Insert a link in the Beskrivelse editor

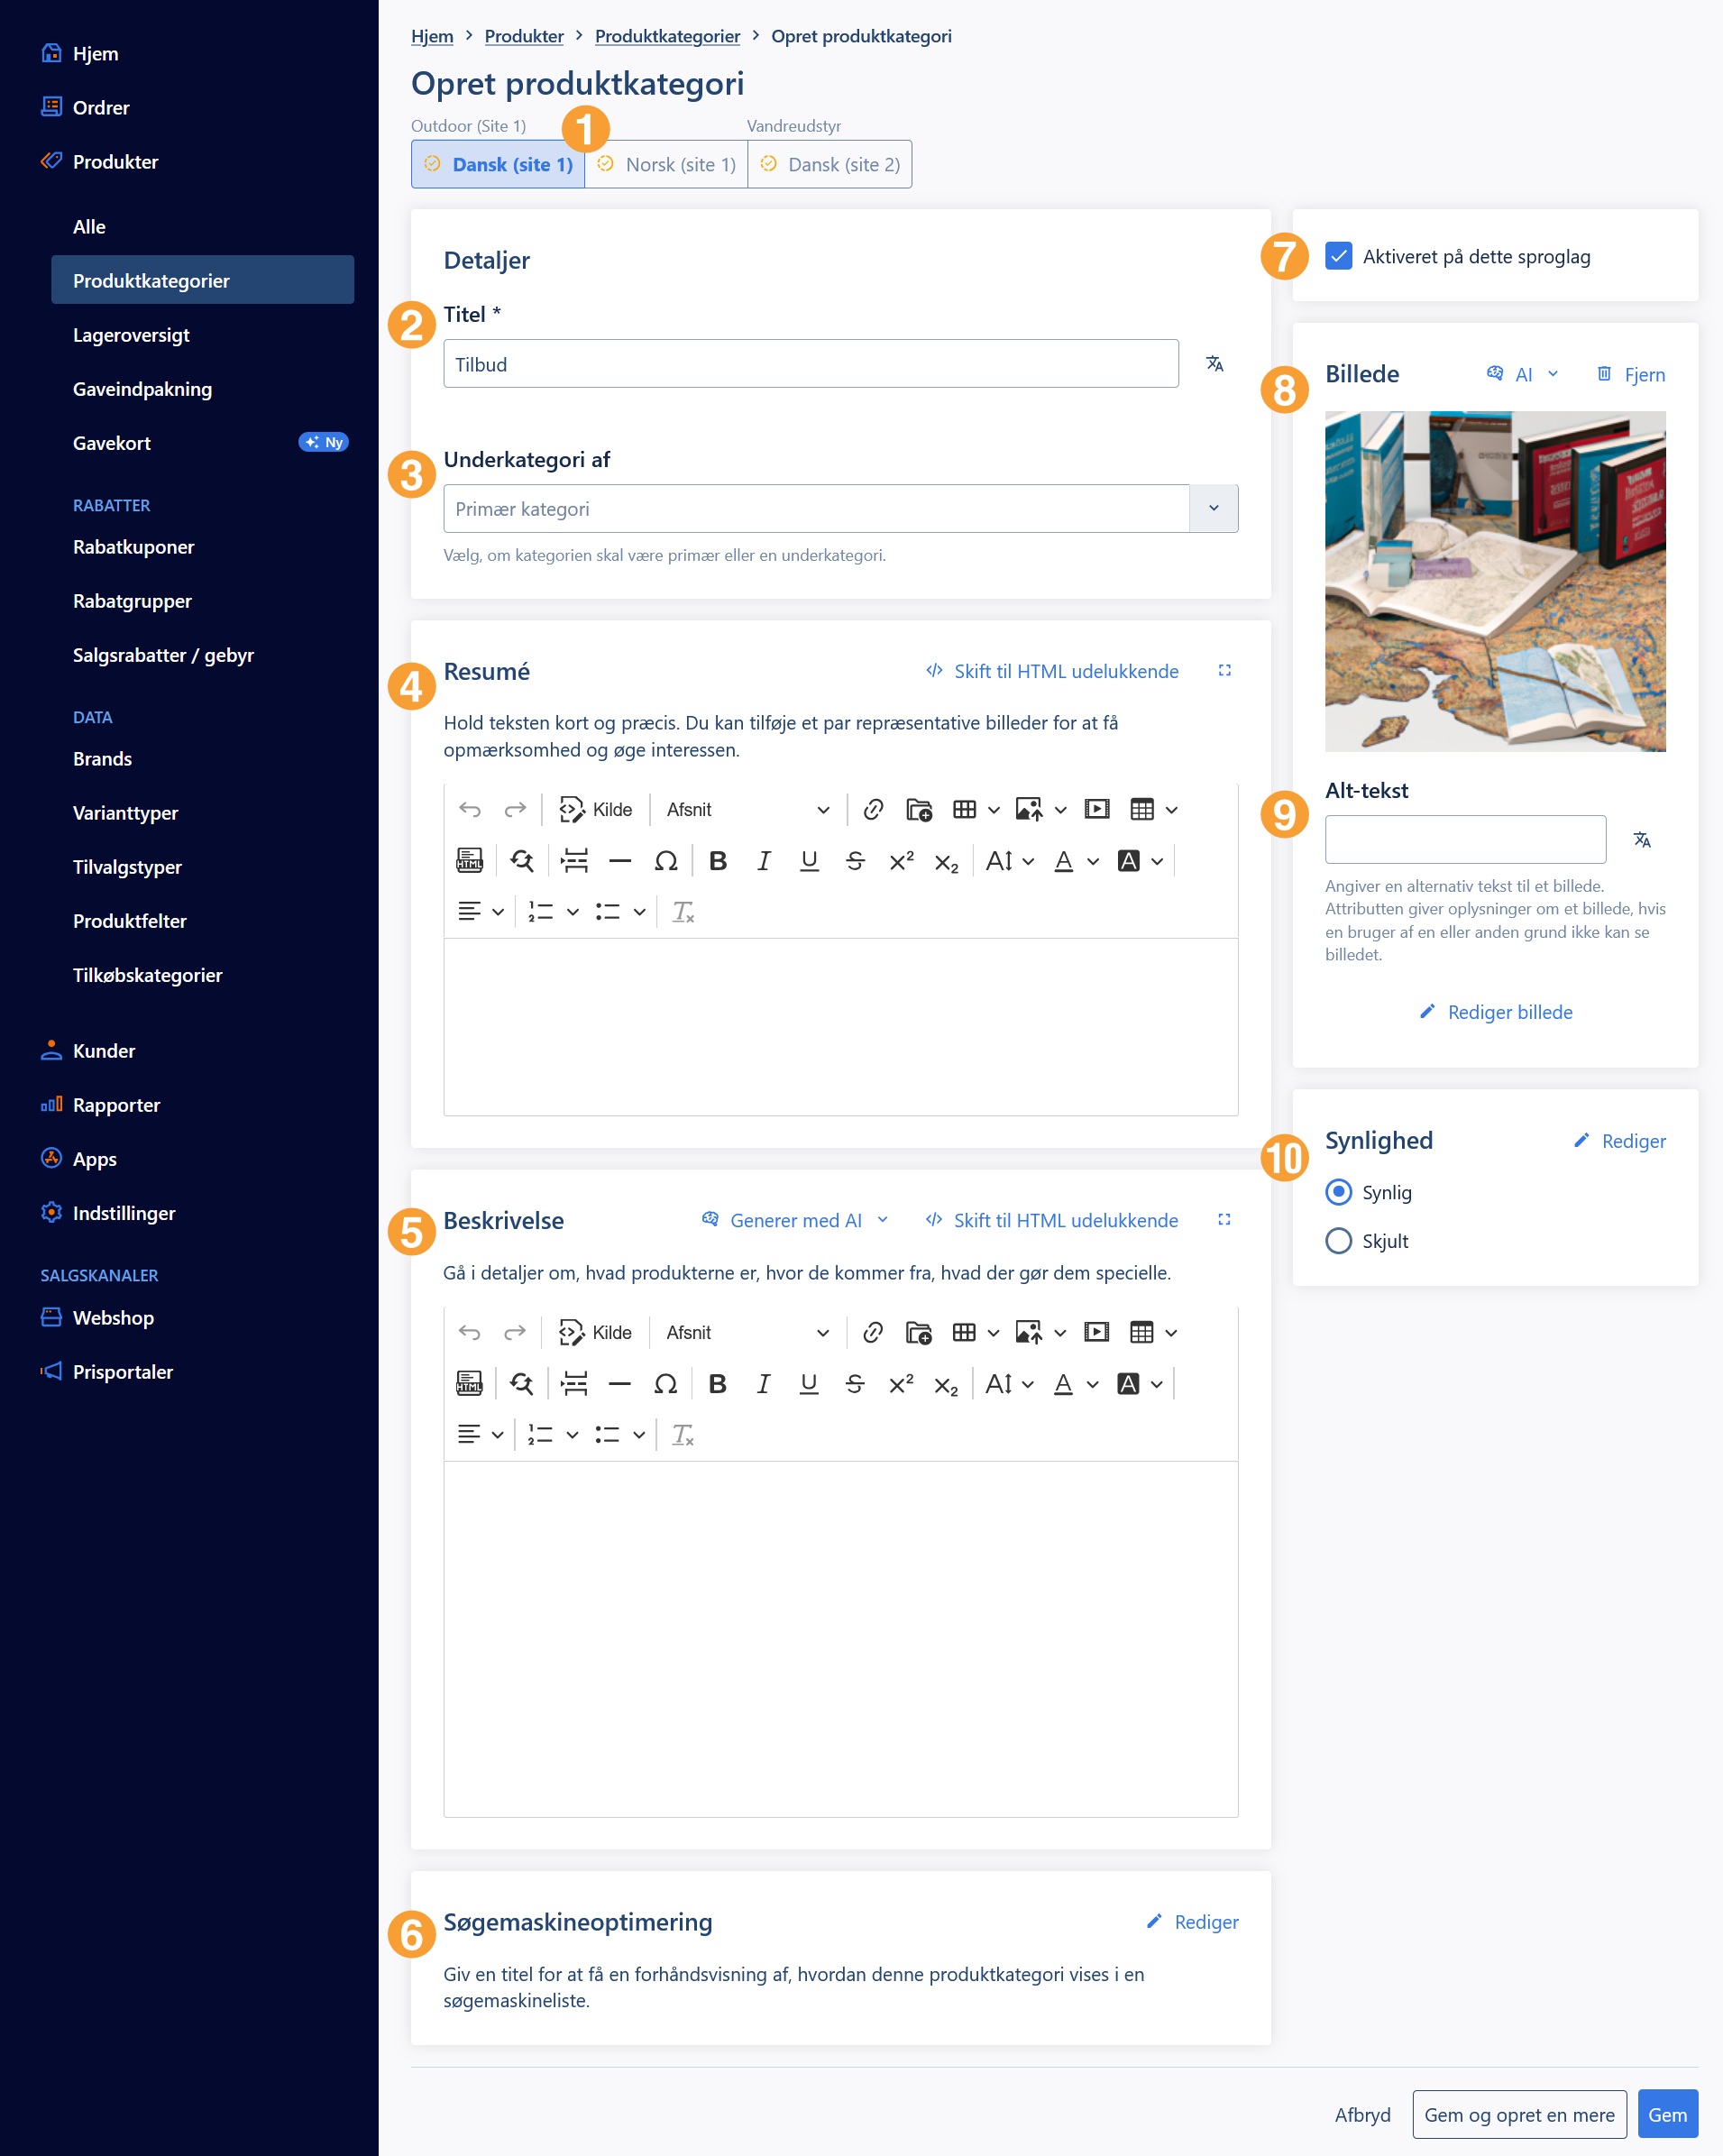873,1332
